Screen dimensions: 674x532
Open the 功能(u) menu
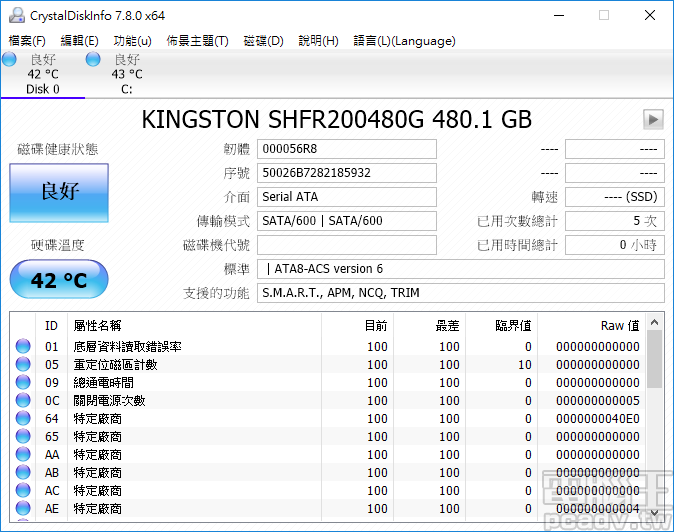(x=132, y=41)
